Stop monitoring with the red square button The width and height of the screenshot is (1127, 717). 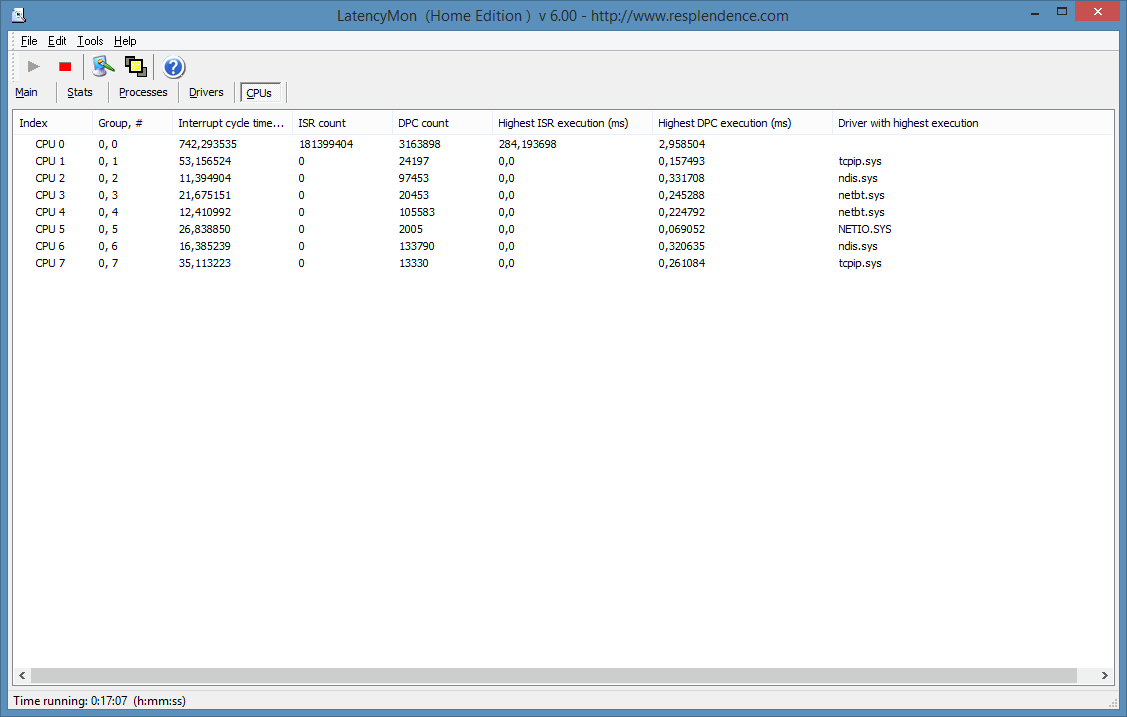click(x=65, y=67)
